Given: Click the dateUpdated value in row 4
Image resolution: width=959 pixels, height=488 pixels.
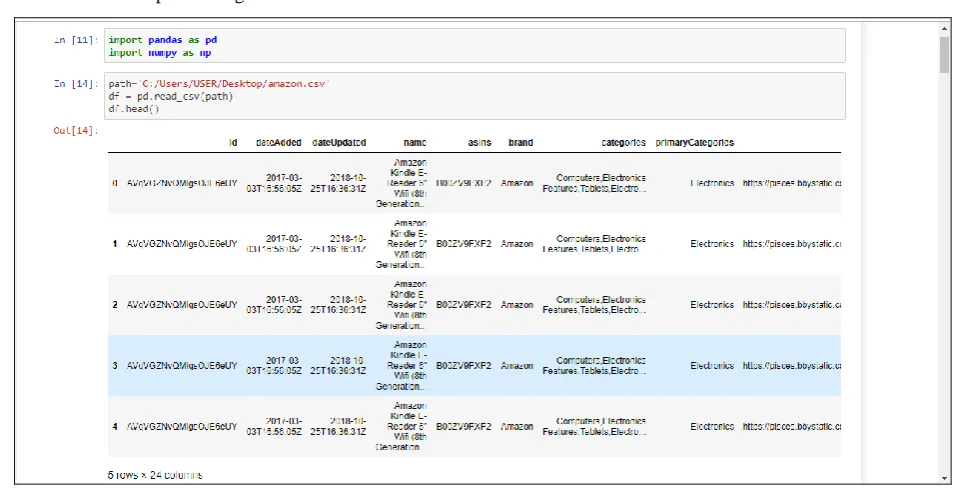Looking at the screenshot, I should click(338, 426).
